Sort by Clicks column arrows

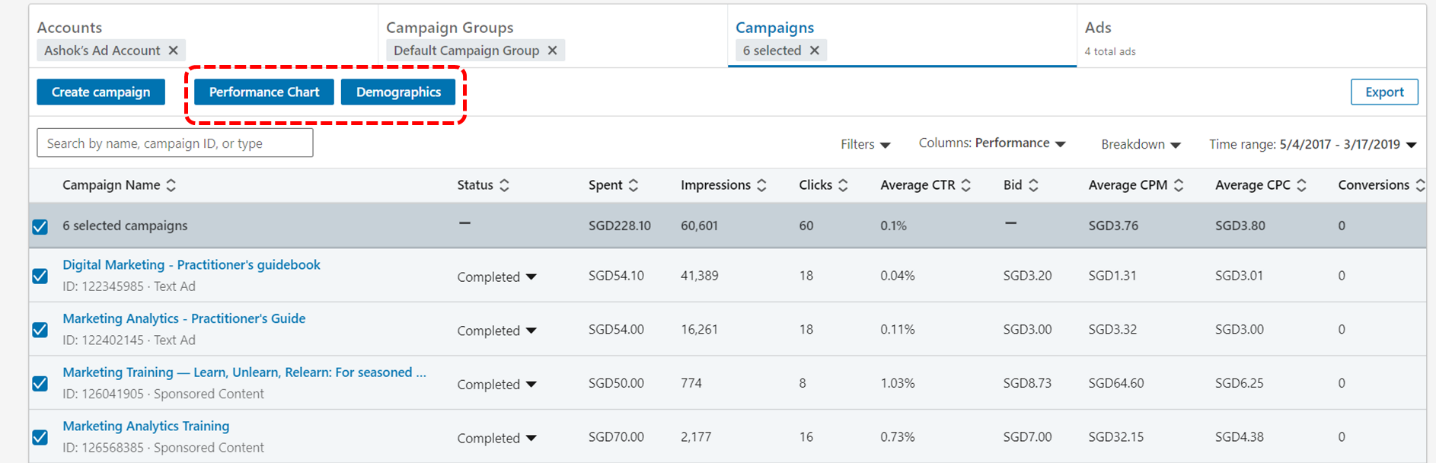coord(843,185)
